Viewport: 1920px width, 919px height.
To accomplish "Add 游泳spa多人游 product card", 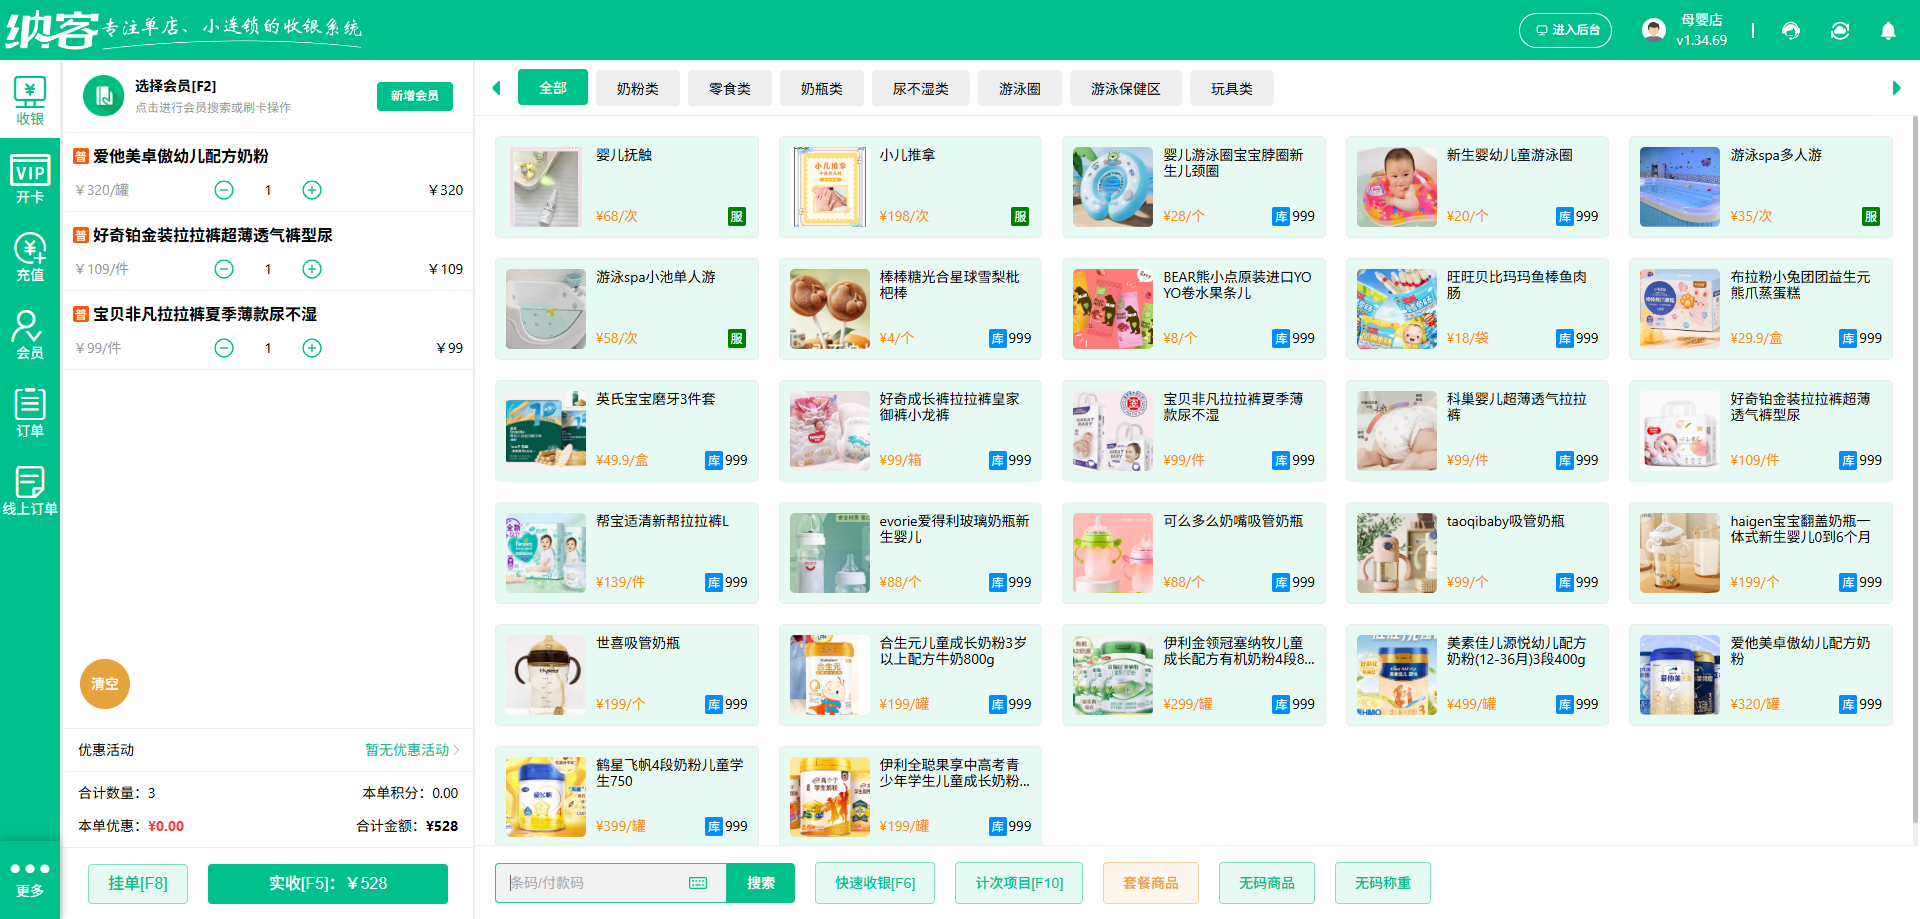I will click(x=1761, y=187).
